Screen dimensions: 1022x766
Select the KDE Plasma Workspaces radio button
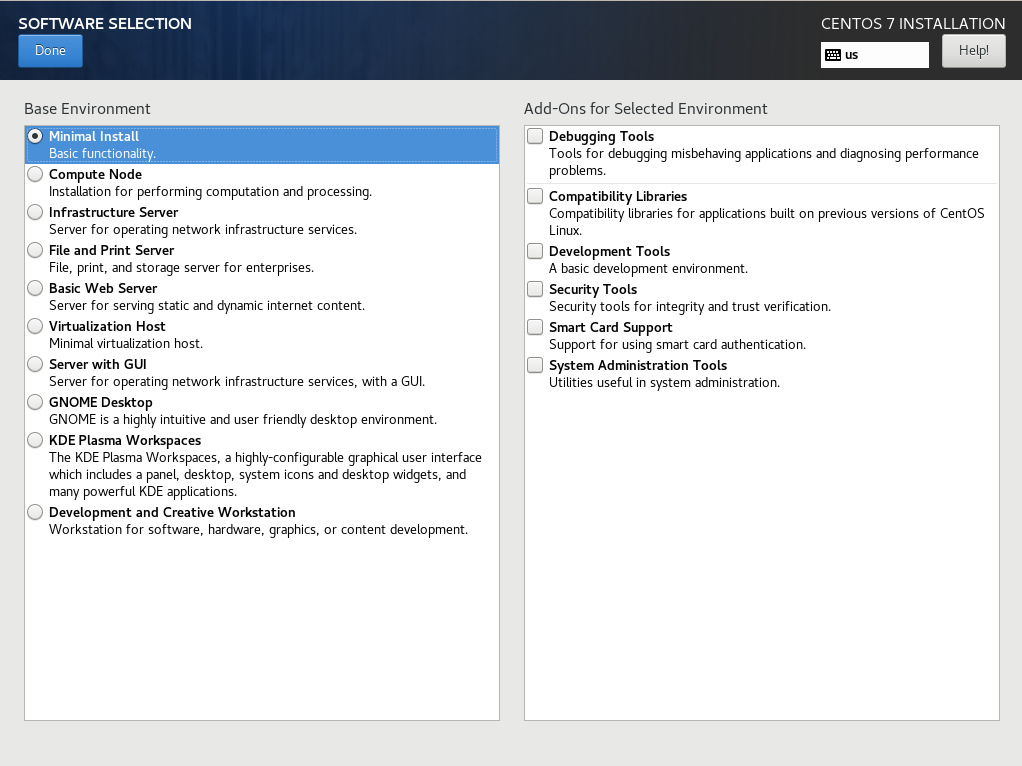(x=35, y=440)
